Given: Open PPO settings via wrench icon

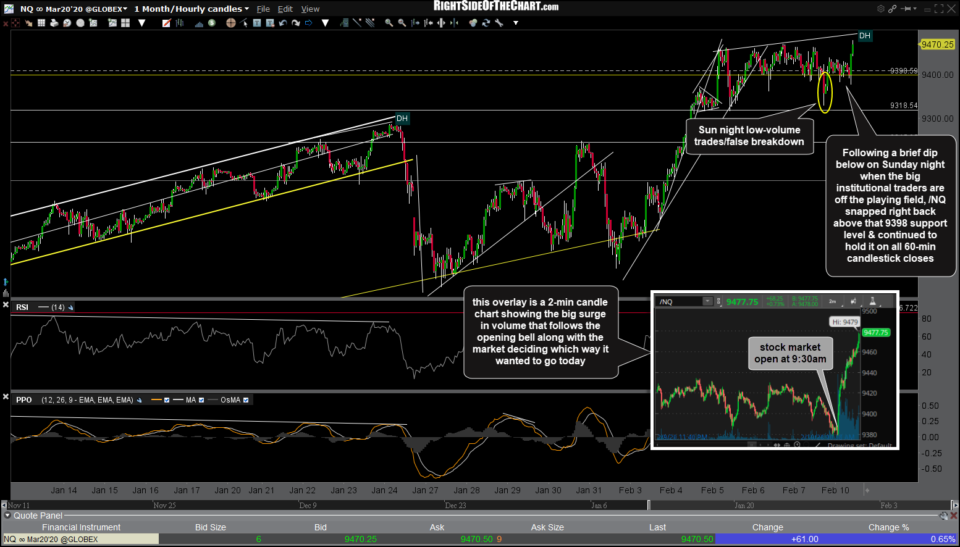Looking at the screenshot, I should pos(139,400).
